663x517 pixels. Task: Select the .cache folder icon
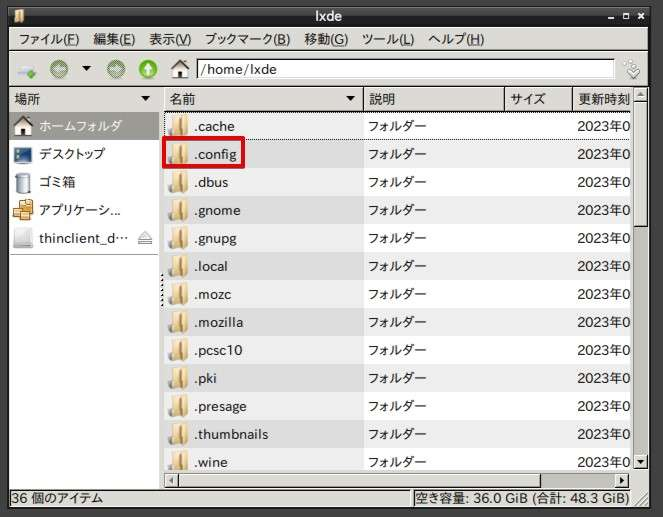[178, 126]
